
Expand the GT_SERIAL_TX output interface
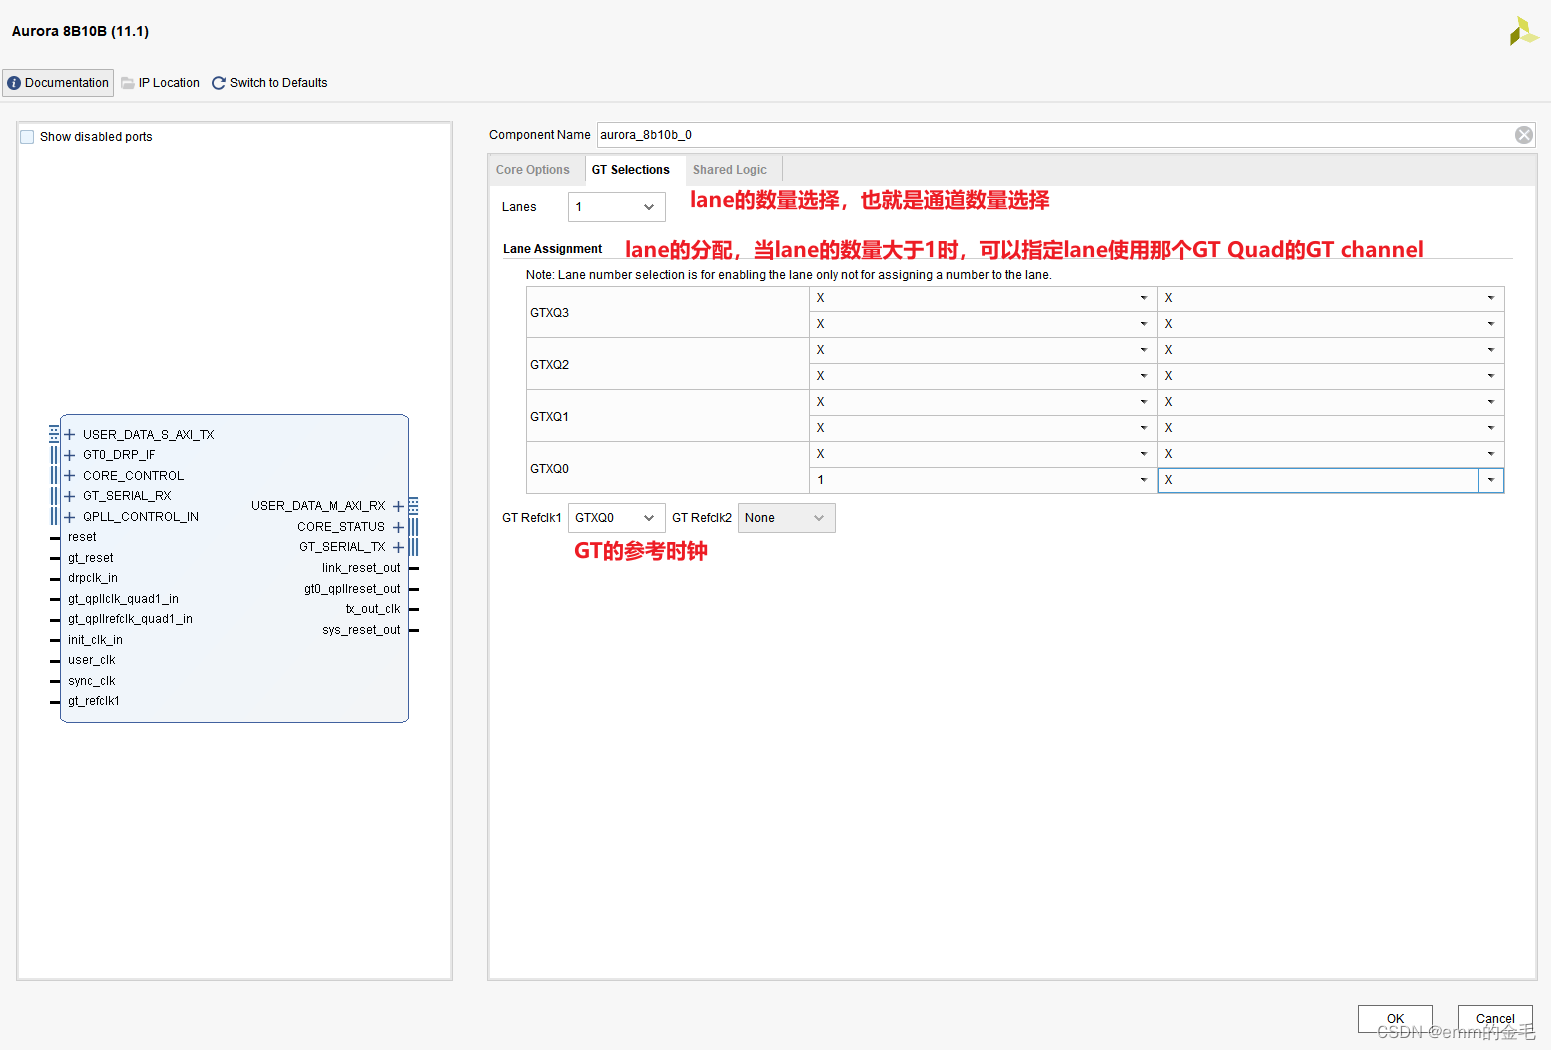point(398,546)
